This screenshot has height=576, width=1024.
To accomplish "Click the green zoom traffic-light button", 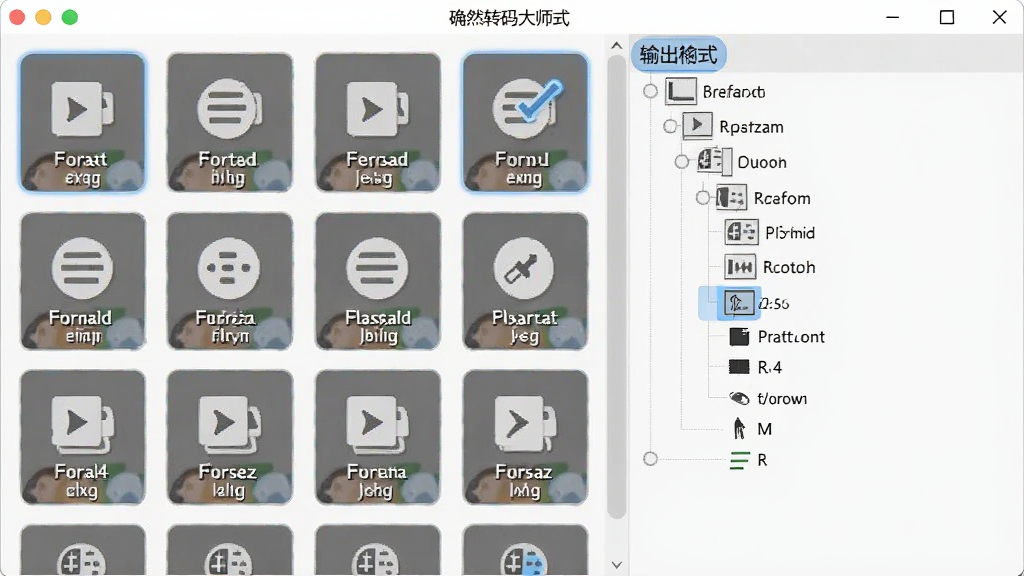I will 70,17.
